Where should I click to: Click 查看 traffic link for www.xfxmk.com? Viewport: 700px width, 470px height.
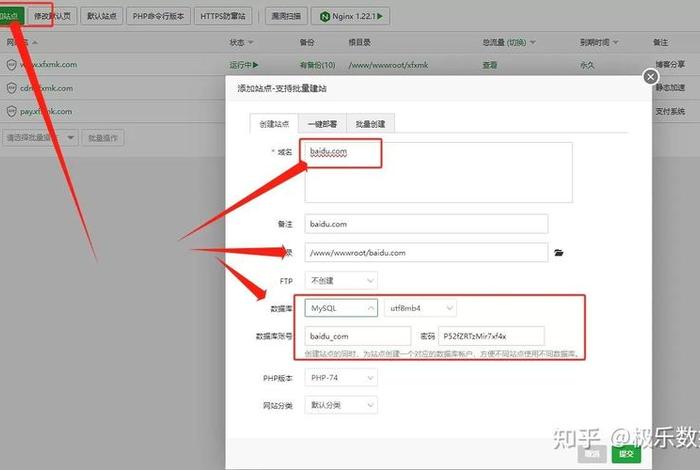click(x=490, y=65)
